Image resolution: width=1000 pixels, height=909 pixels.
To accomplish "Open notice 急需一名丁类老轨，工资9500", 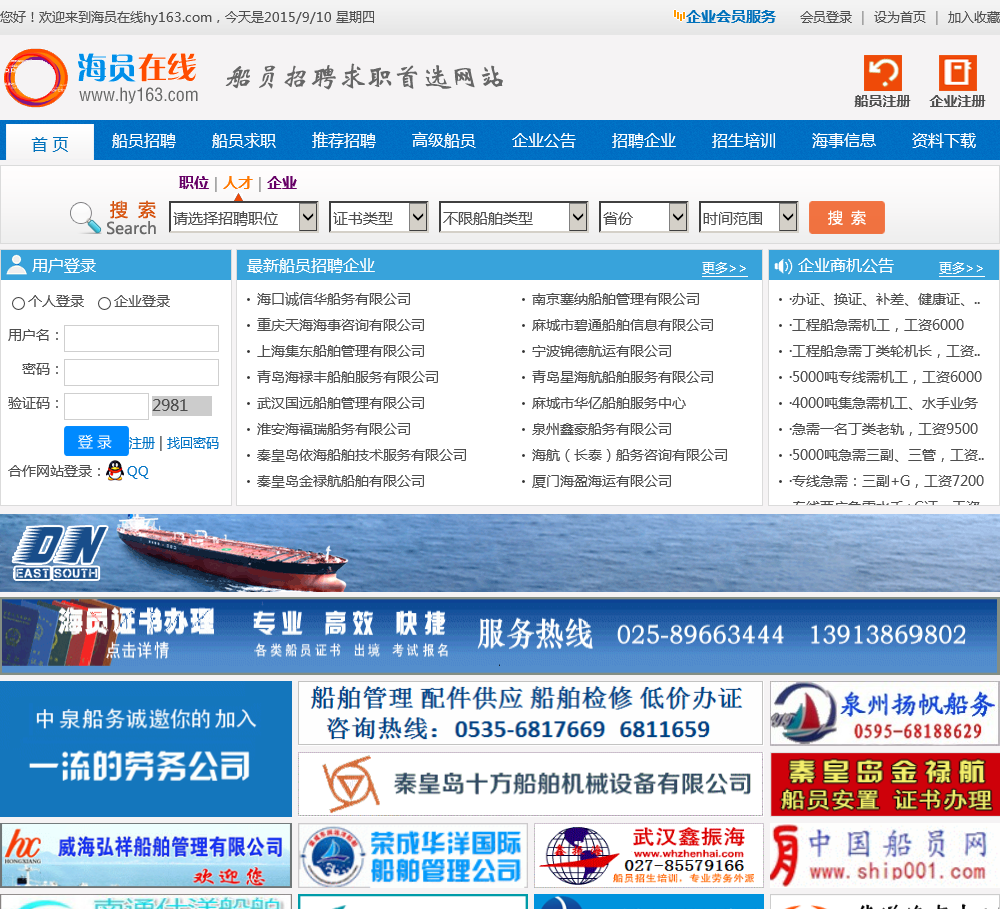I will (x=884, y=429).
